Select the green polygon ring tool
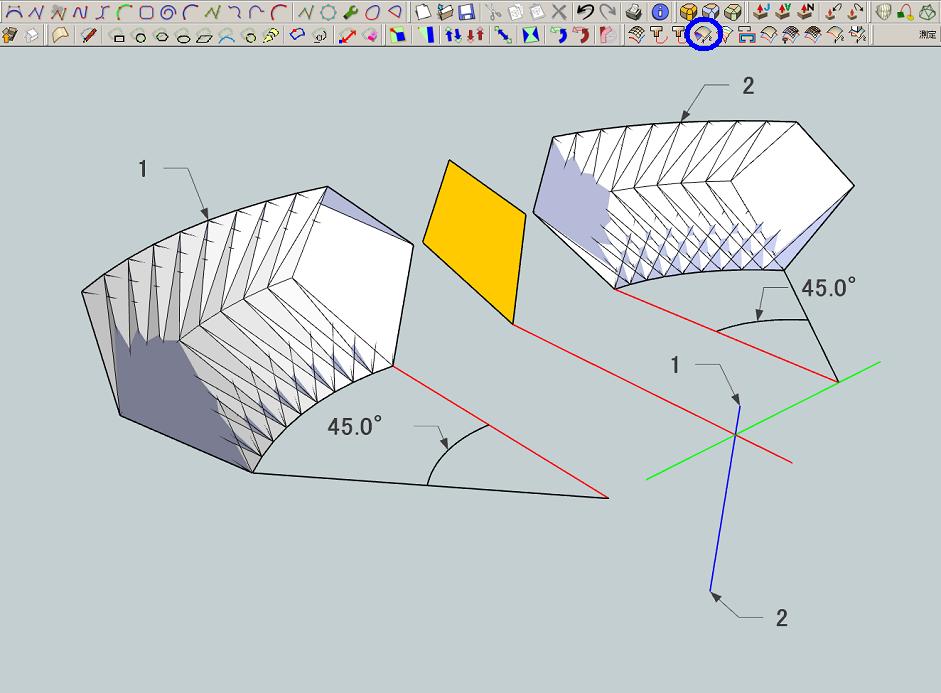The image size is (941, 693). (328, 11)
